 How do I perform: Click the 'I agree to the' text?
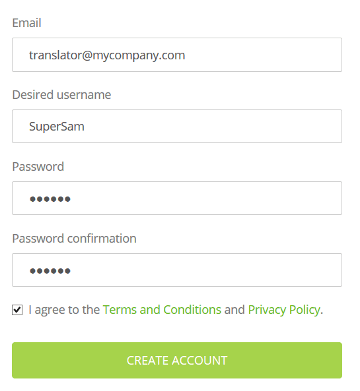coord(64,310)
